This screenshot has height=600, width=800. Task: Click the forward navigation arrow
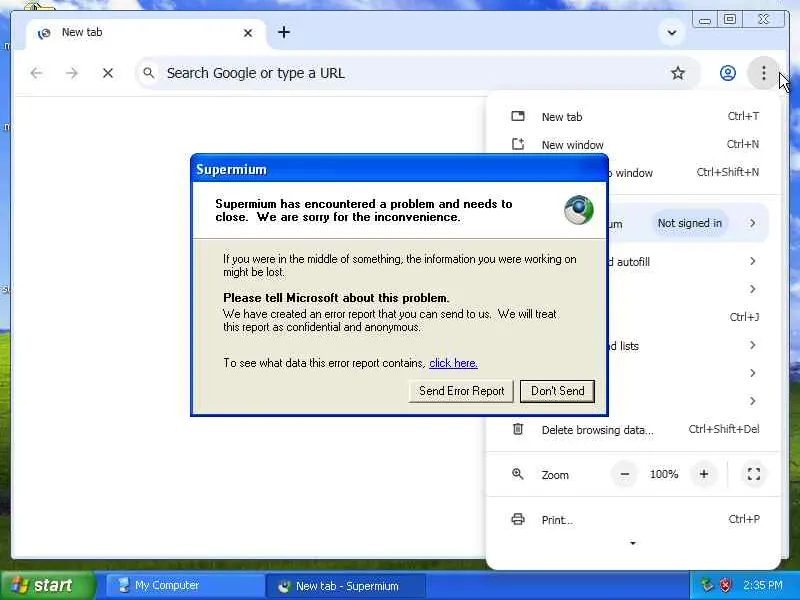tap(72, 73)
